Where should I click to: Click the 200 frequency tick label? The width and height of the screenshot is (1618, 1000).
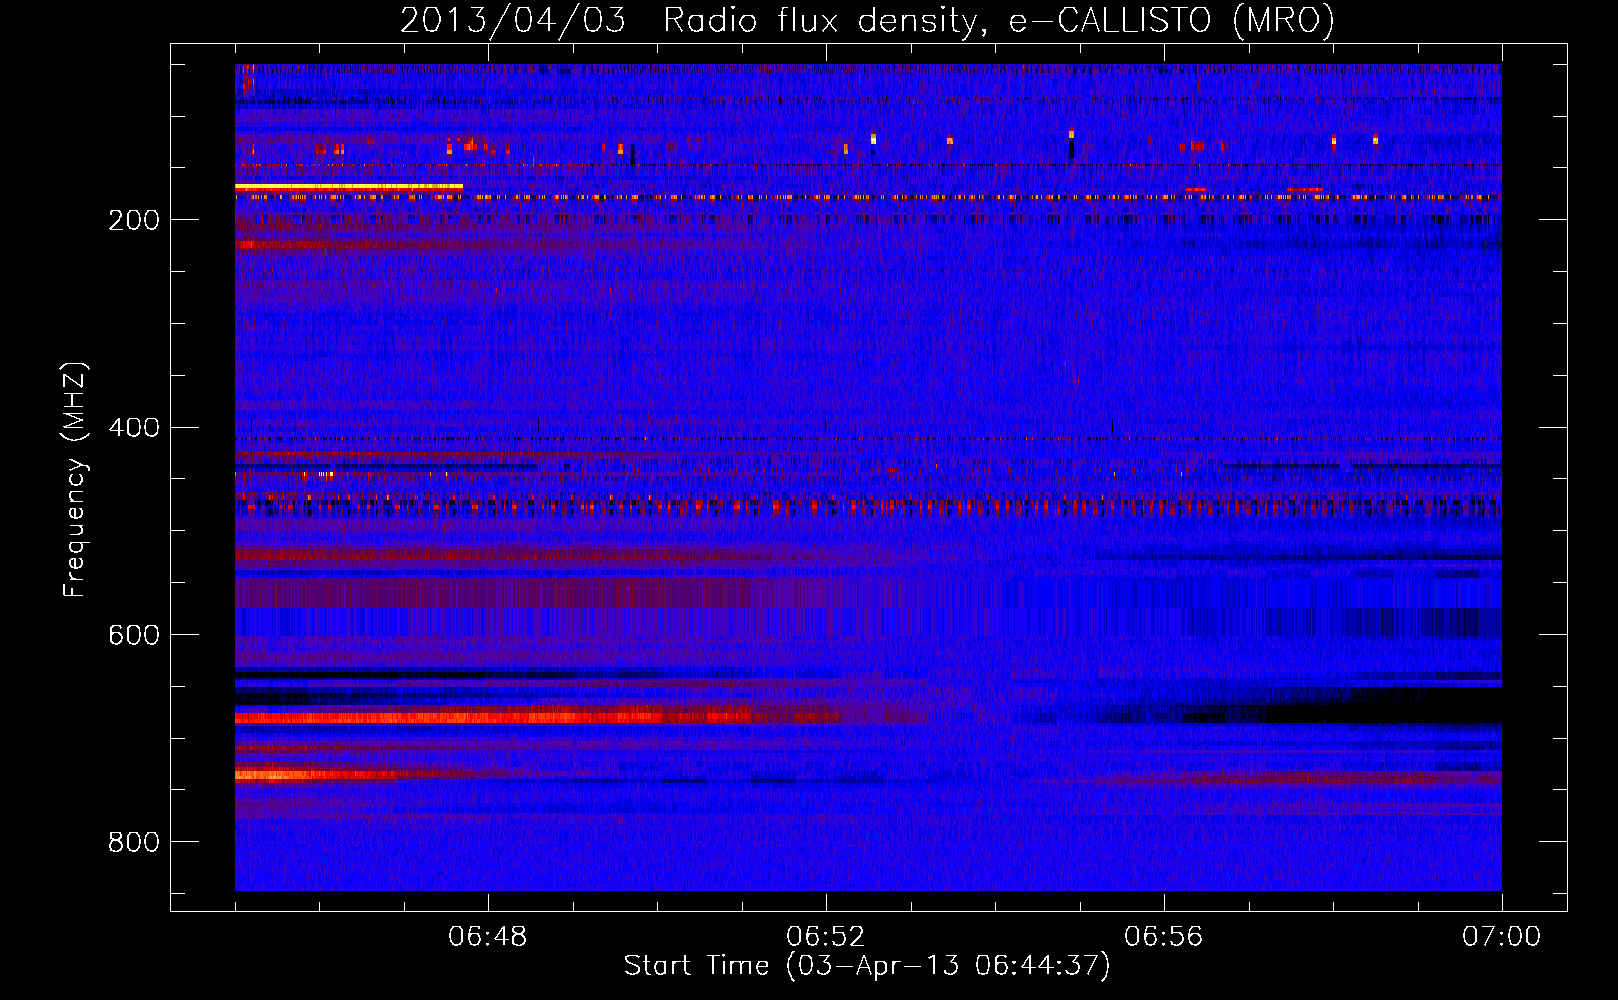pos(134,220)
